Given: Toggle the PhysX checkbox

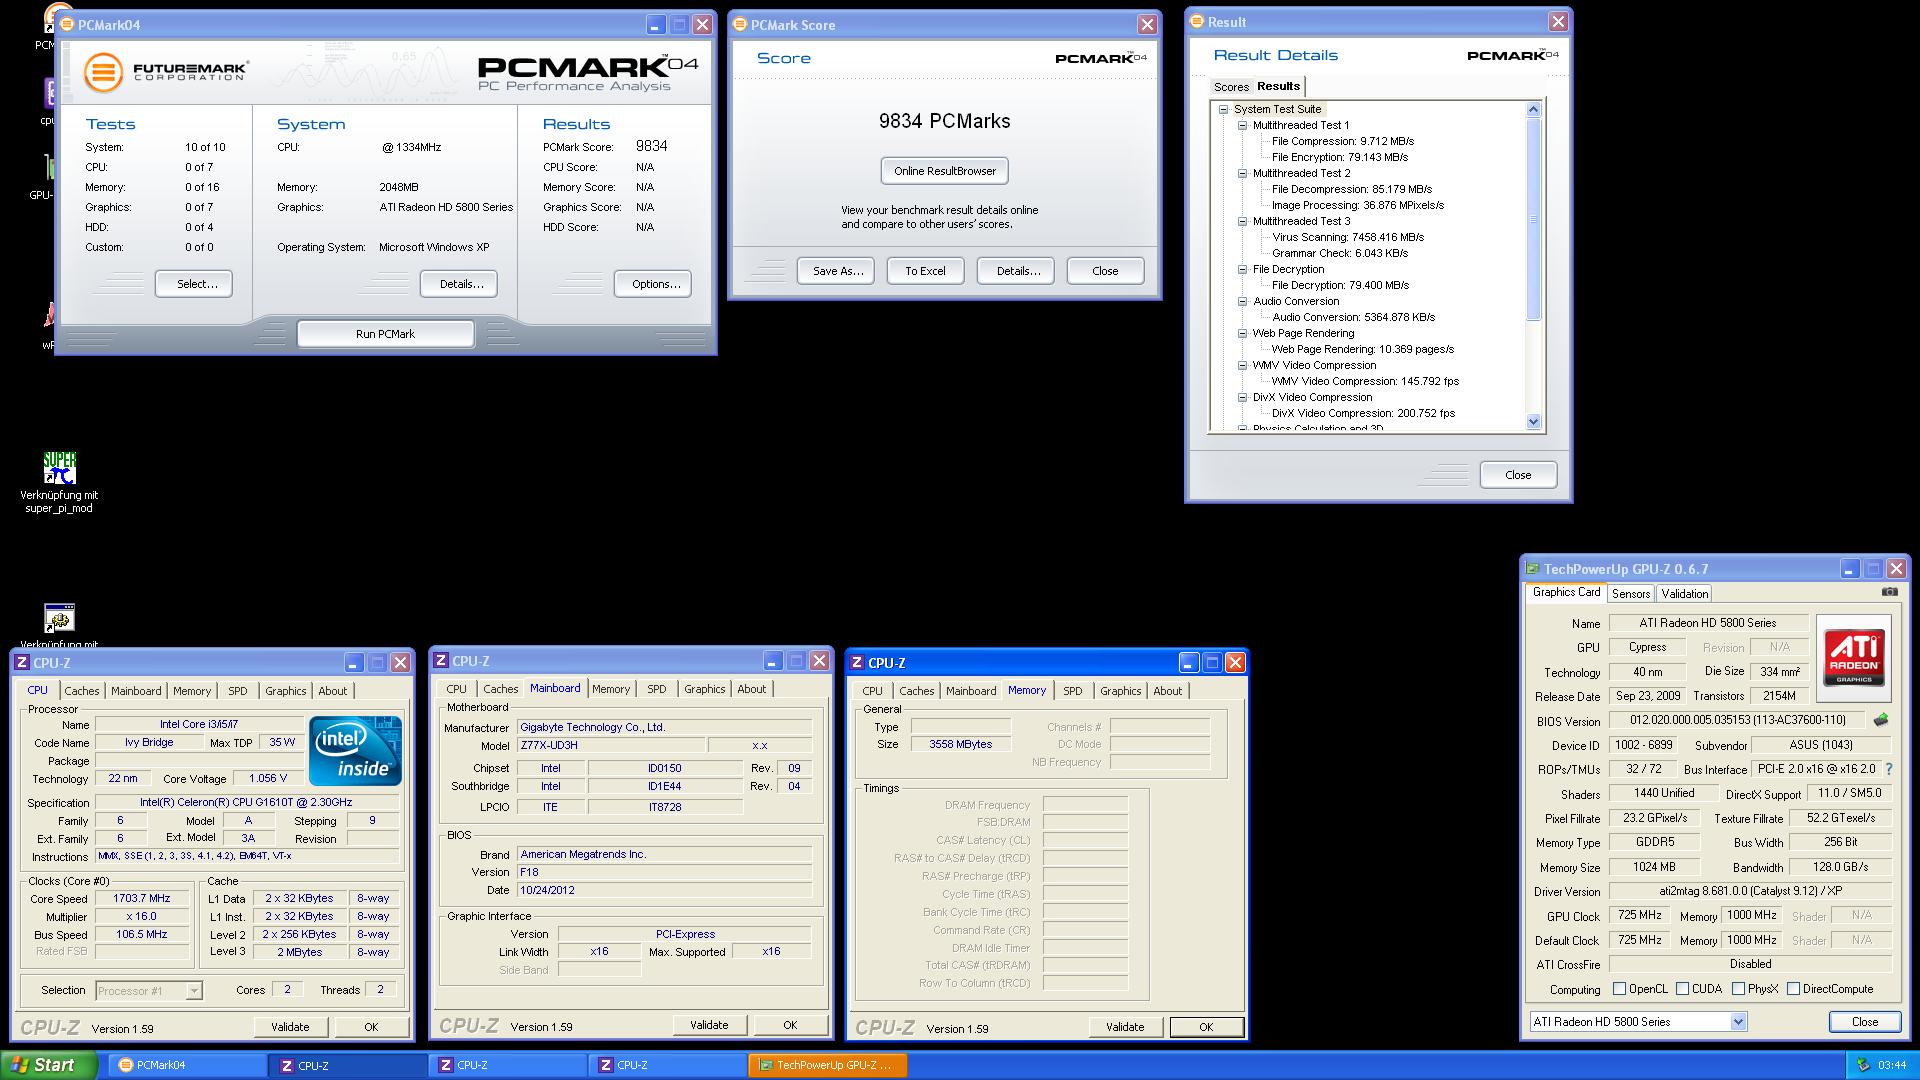Looking at the screenshot, I should (x=1738, y=989).
